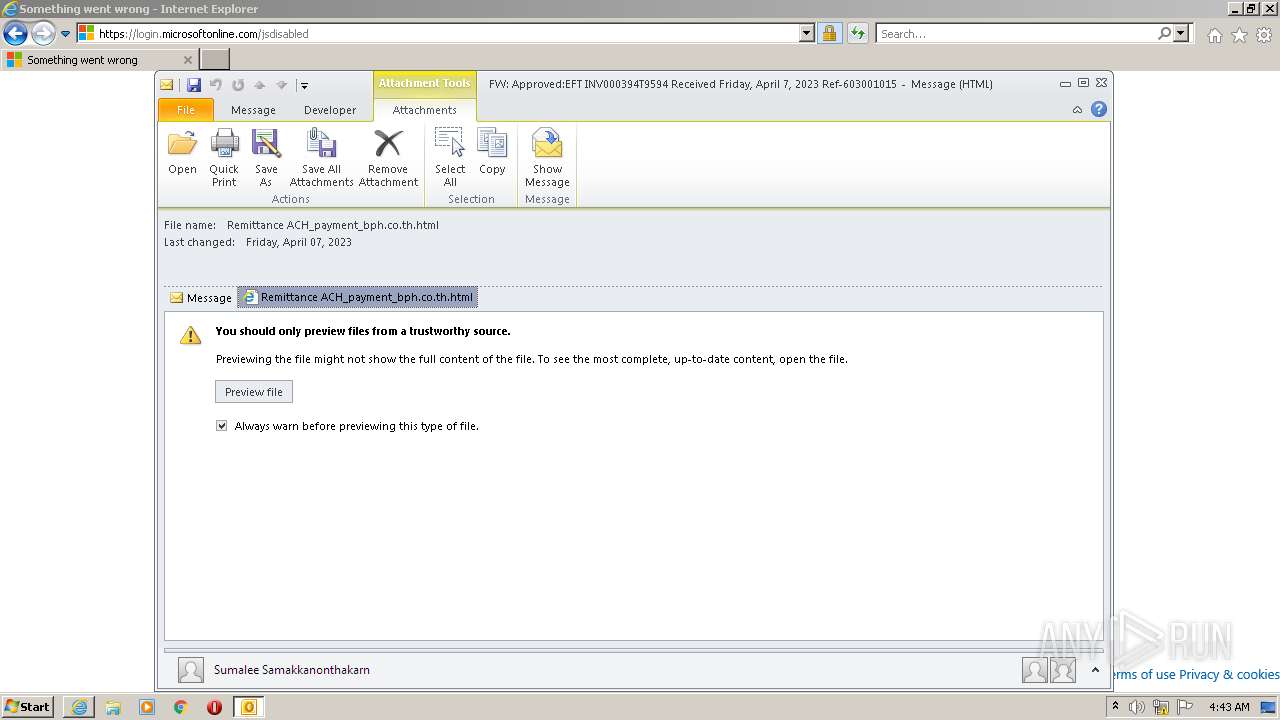Click the media player taskbar icon

tap(147, 707)
